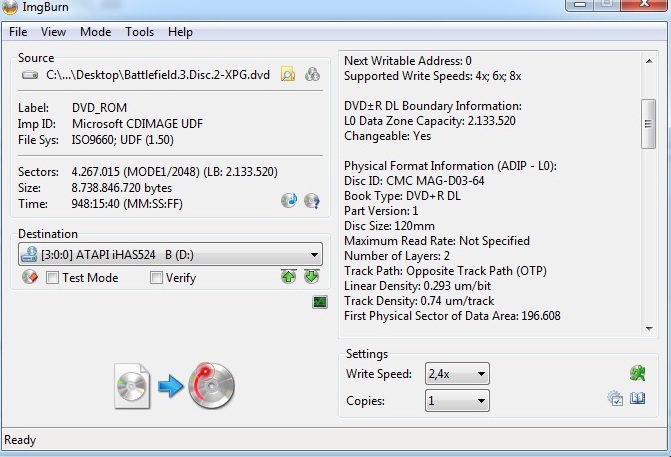671x457 pixels.
Task: Click the sectors value '4.267.015 (MODE1/2048)'
Action: tap(136, 172)
